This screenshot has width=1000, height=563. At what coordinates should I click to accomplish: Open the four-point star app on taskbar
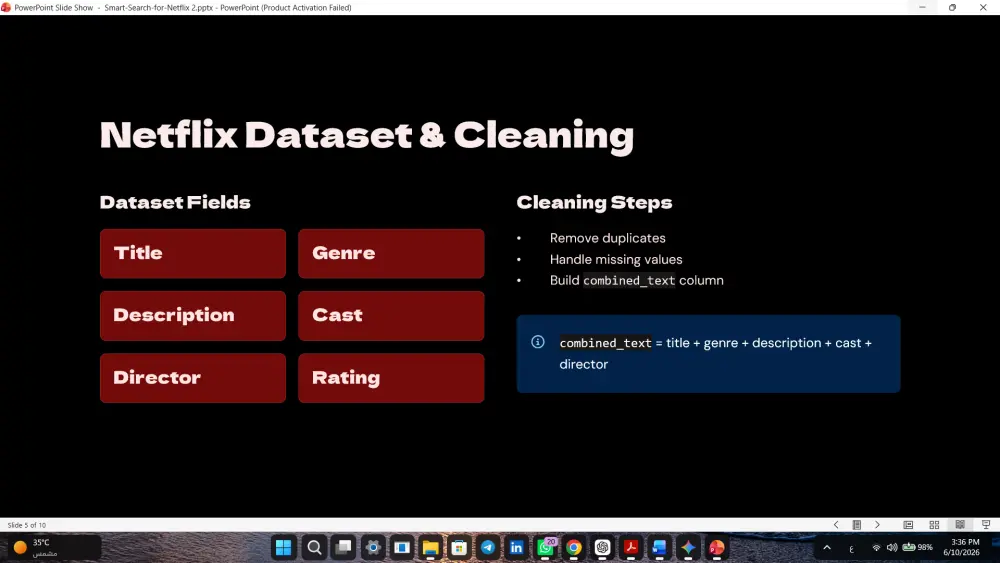[x=688, y=547]
